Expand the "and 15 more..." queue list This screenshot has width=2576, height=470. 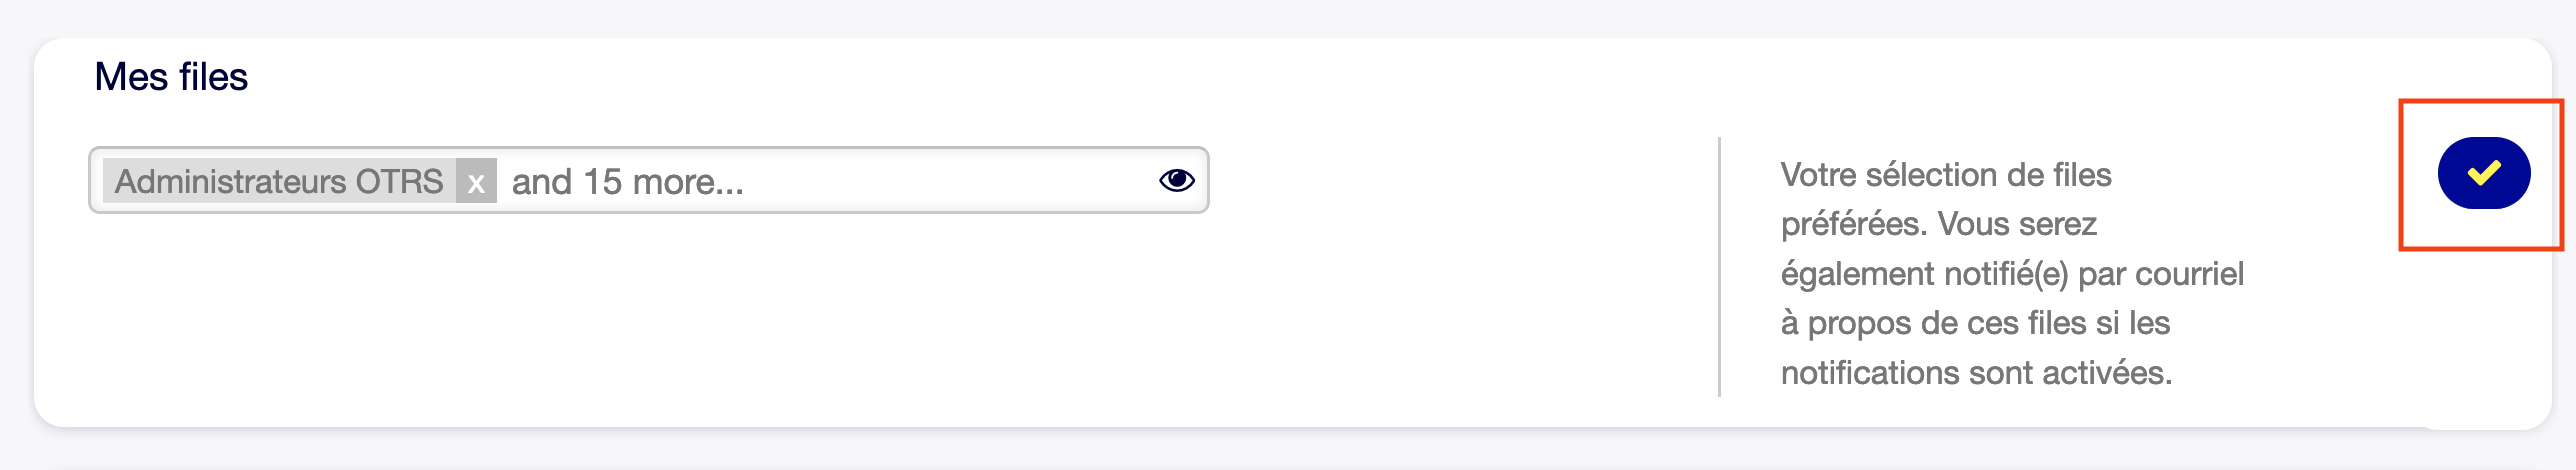coord(627,182)
